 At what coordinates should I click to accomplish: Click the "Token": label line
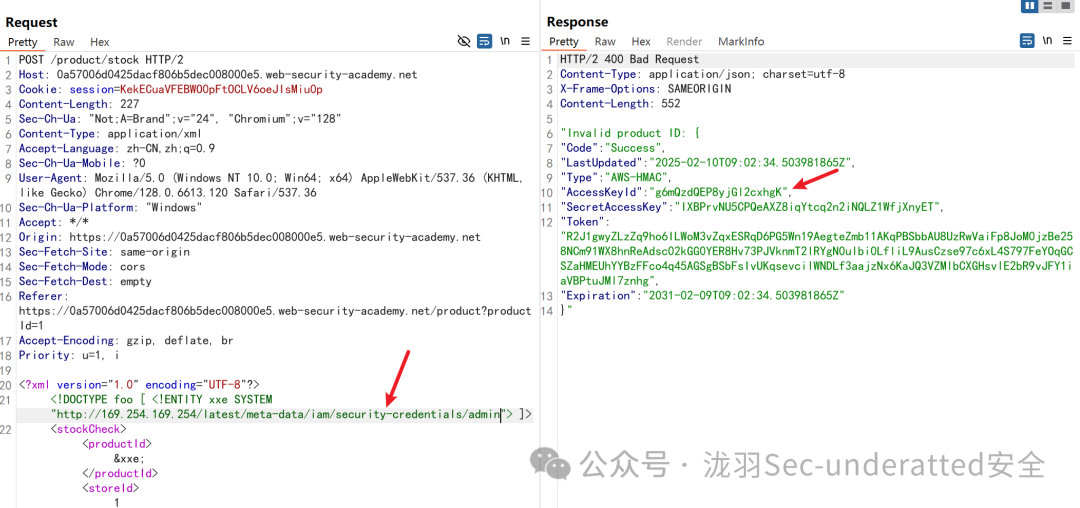pos(585,223)
